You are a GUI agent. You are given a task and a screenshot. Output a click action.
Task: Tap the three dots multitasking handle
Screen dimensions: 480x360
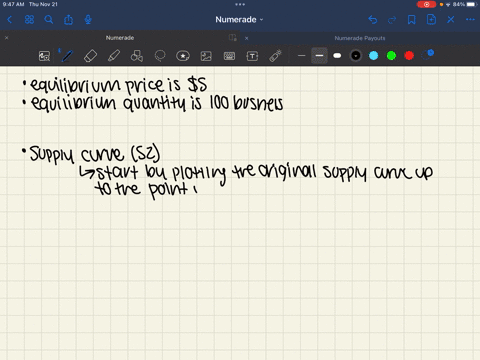(240, 4)
